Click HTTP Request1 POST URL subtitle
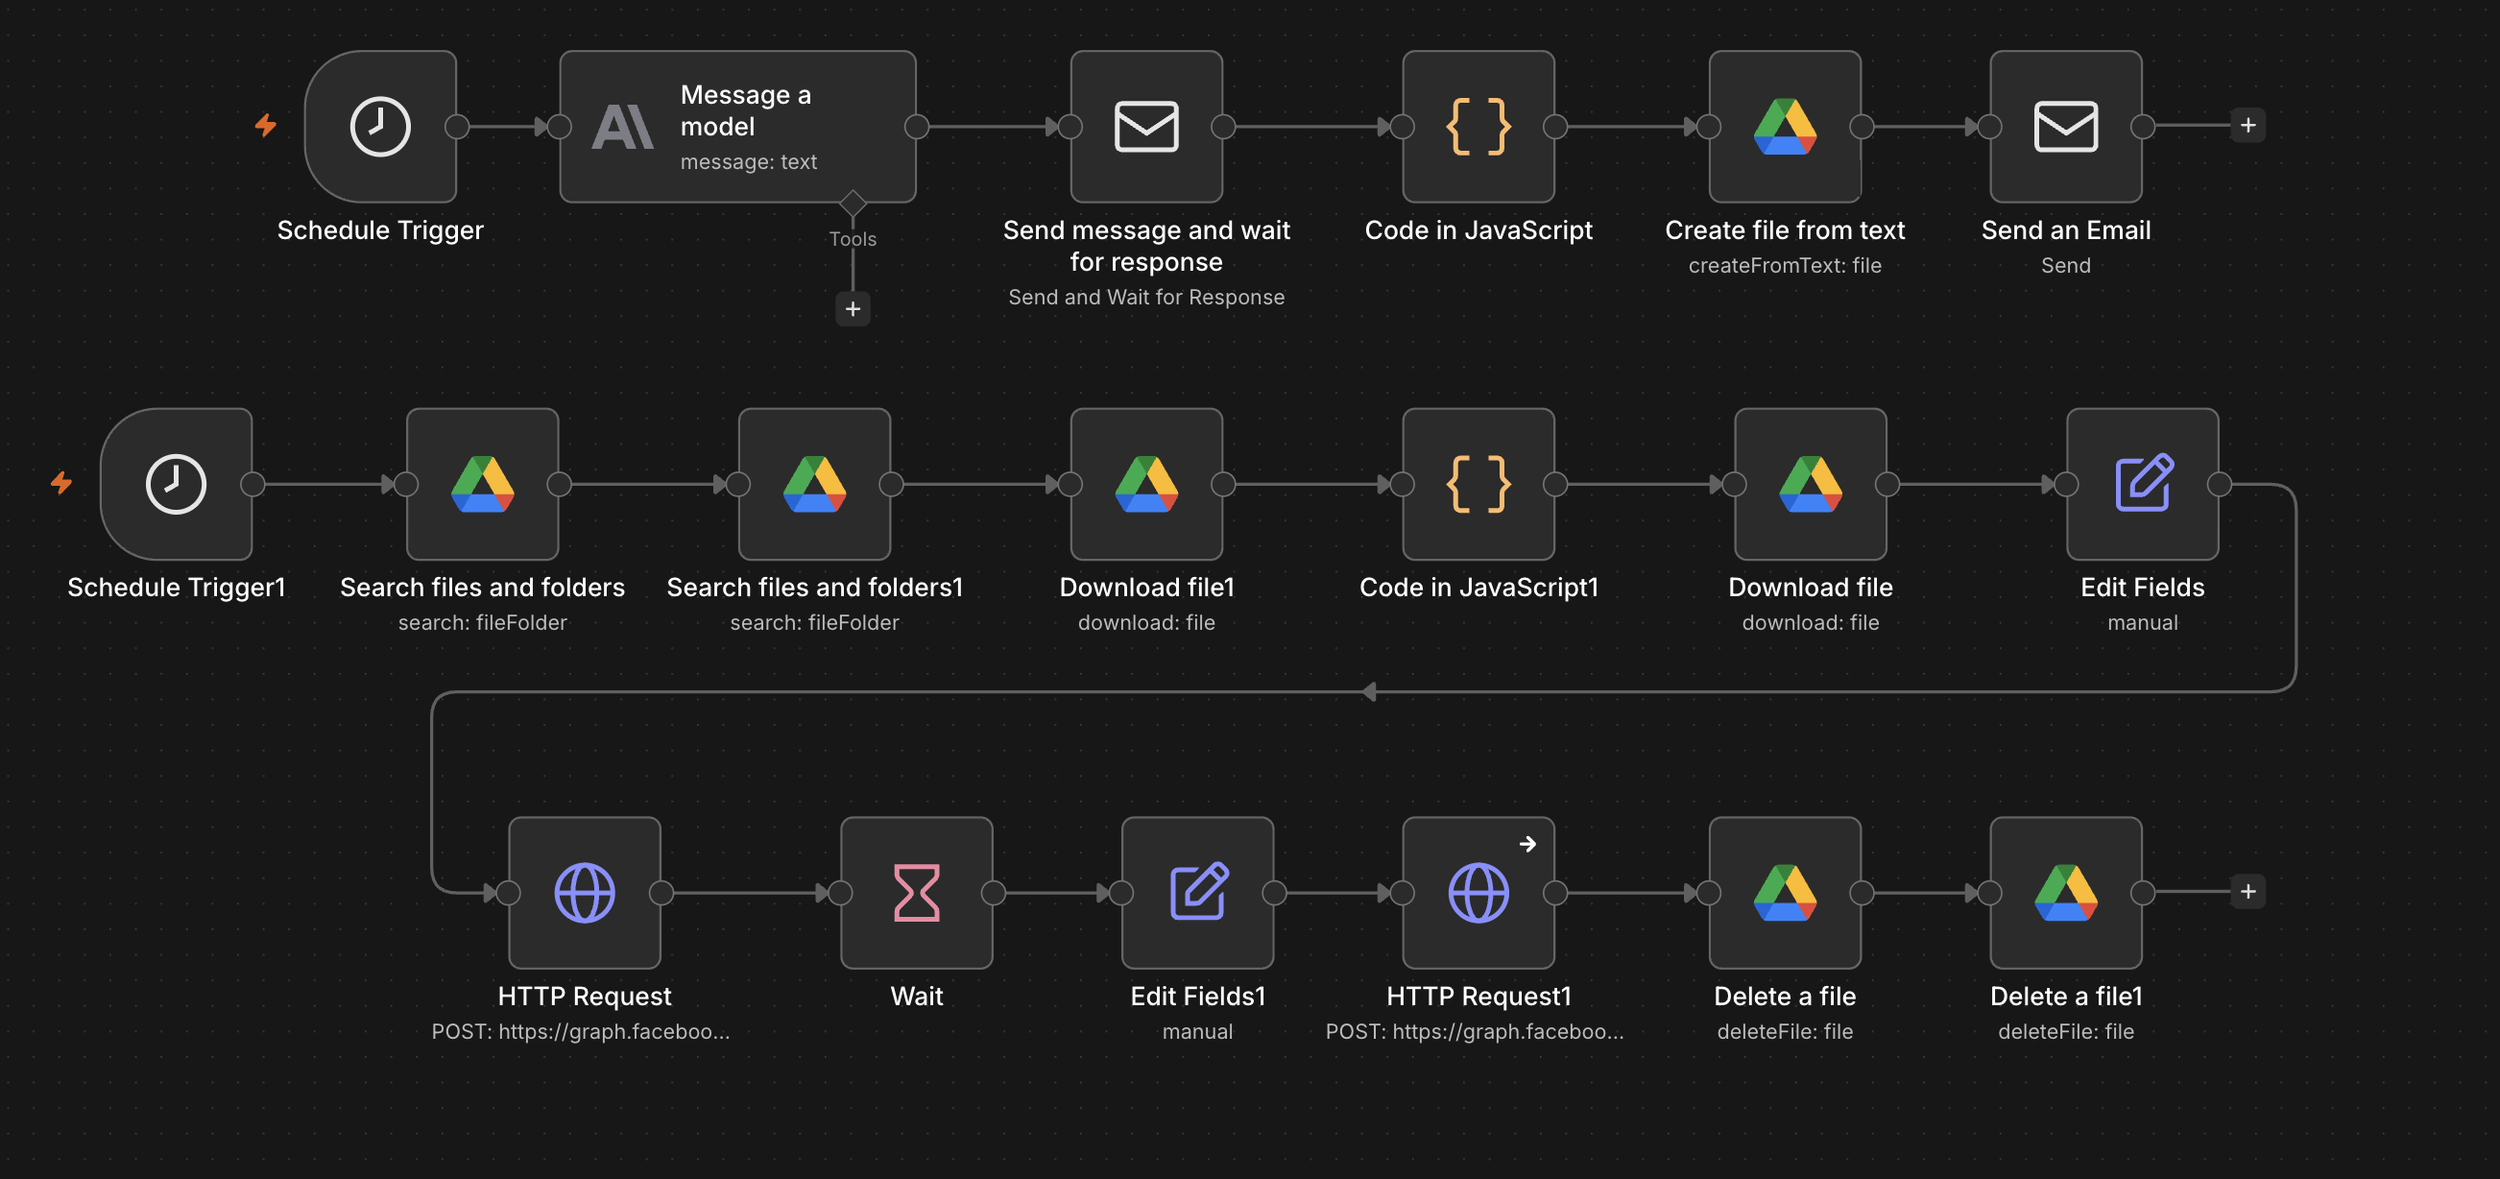The image size is (2500, 1179). [1474, 1031]
